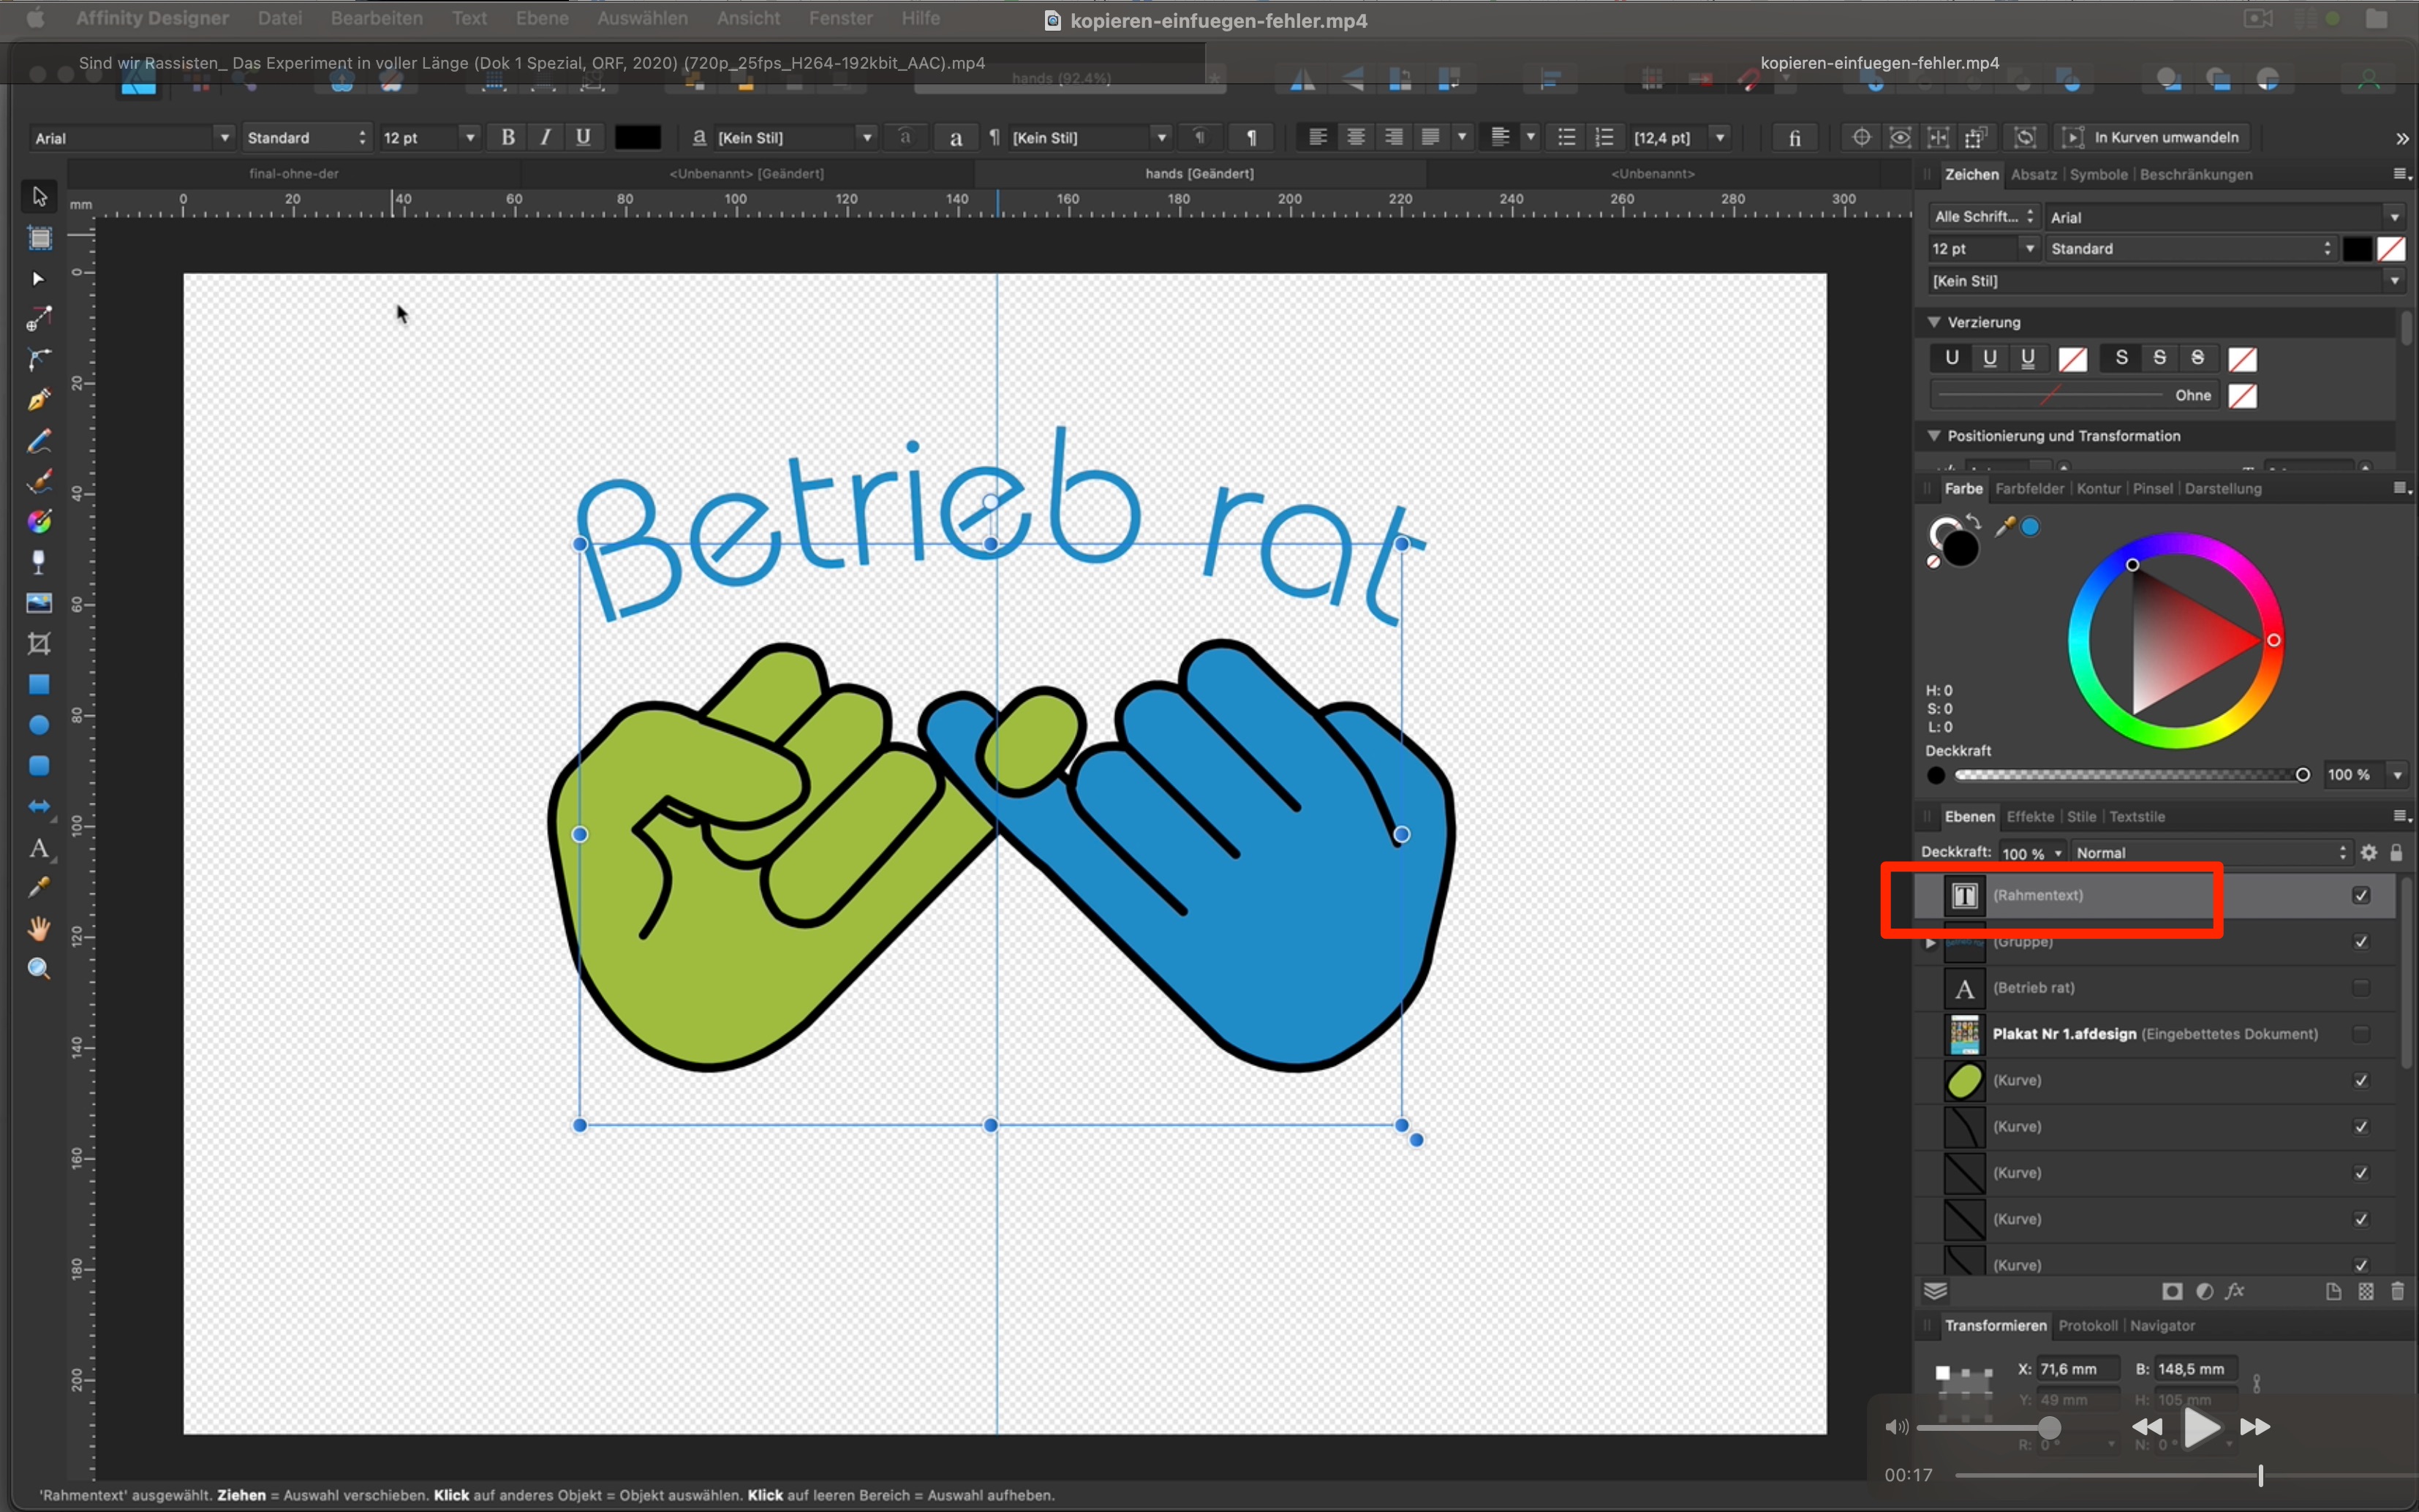Open 12 pt font size dropdown
Image resolution: width=2419 pixels, height=1512 pixels.
(x=429, y=138)
